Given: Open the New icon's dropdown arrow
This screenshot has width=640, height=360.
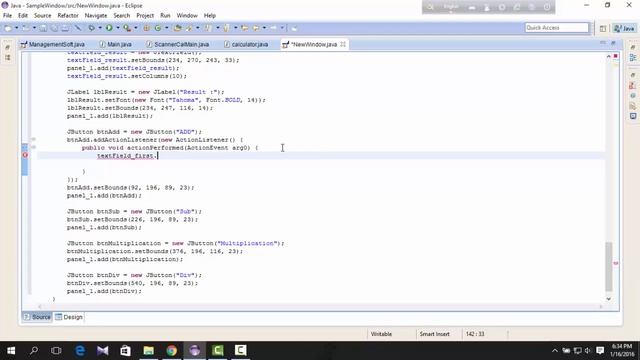Looking at the screenshot, I should pyautogui.click(x=16, y=28).
